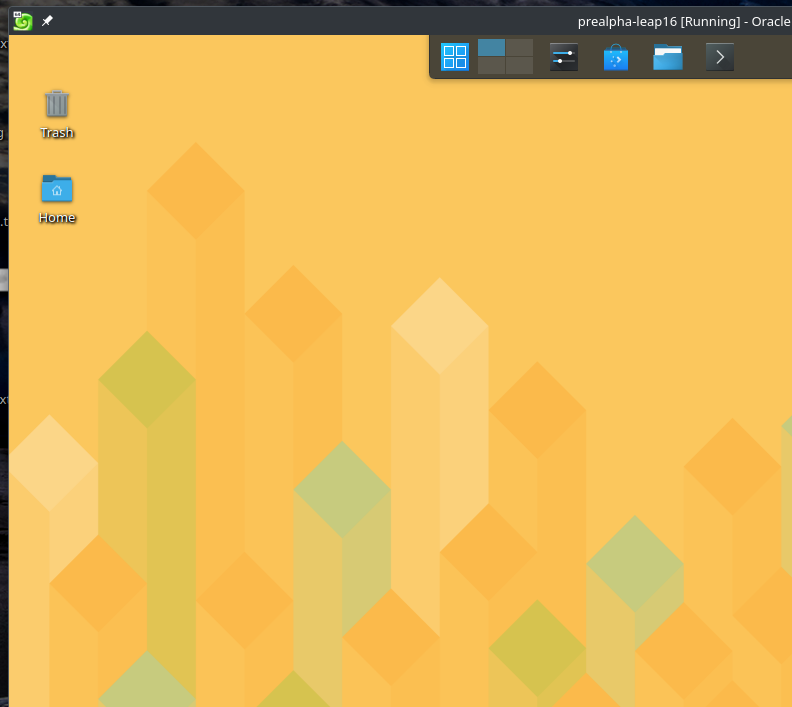Switch to the bottom-left virtual desktop in pager

tap(491, 66)
